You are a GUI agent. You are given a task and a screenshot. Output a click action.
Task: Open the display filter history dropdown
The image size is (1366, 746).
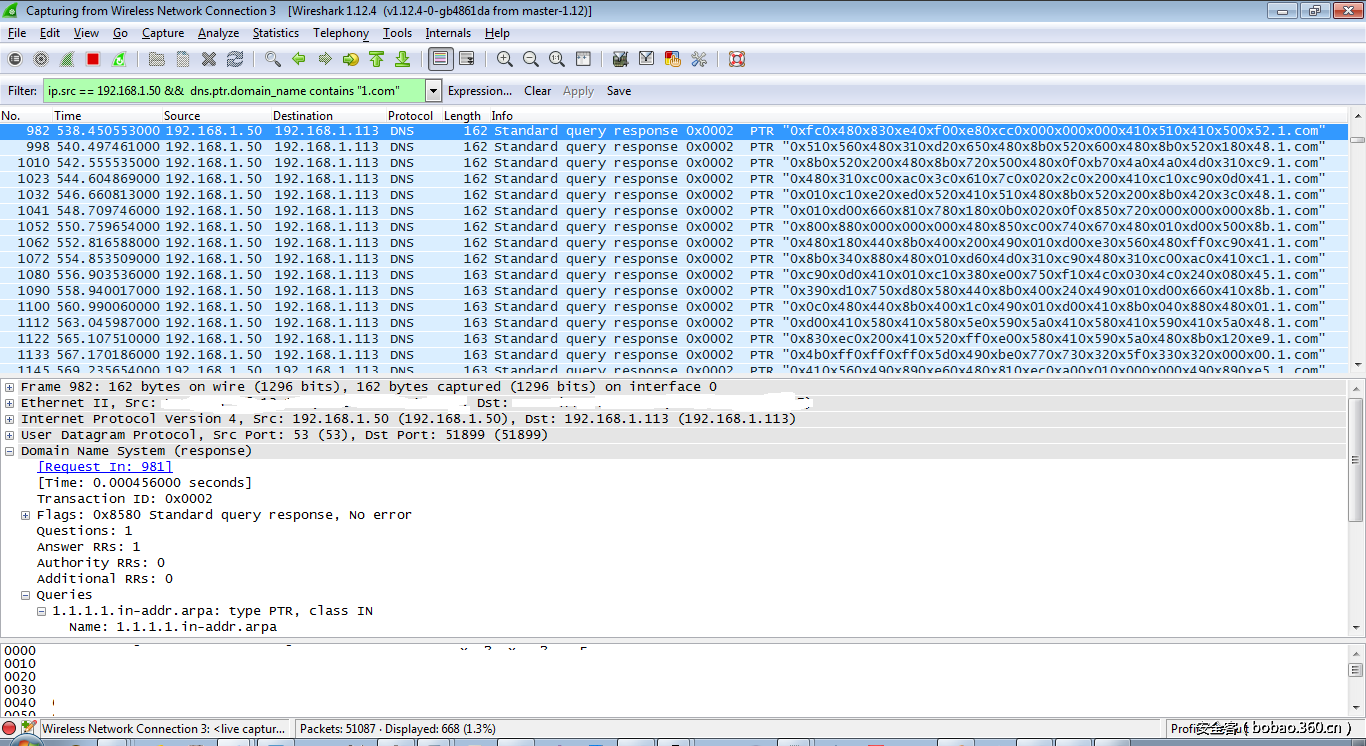click(x=433, y=91)
